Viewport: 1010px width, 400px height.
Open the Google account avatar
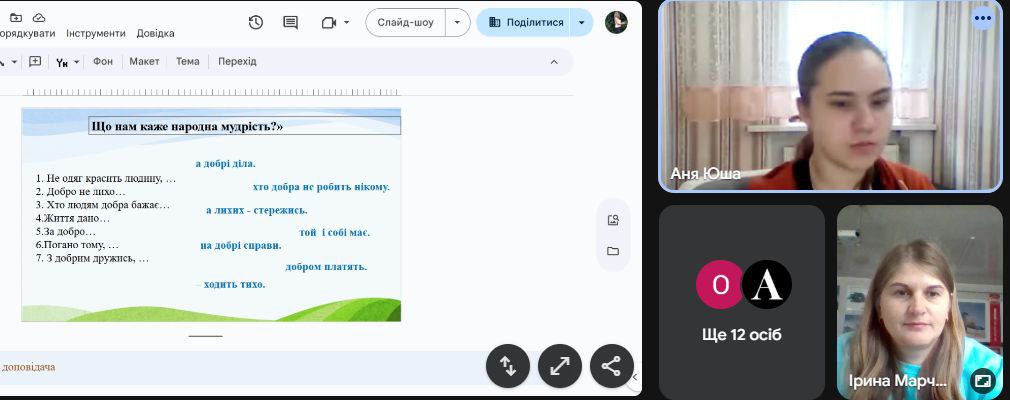click(x=616, y=23)
